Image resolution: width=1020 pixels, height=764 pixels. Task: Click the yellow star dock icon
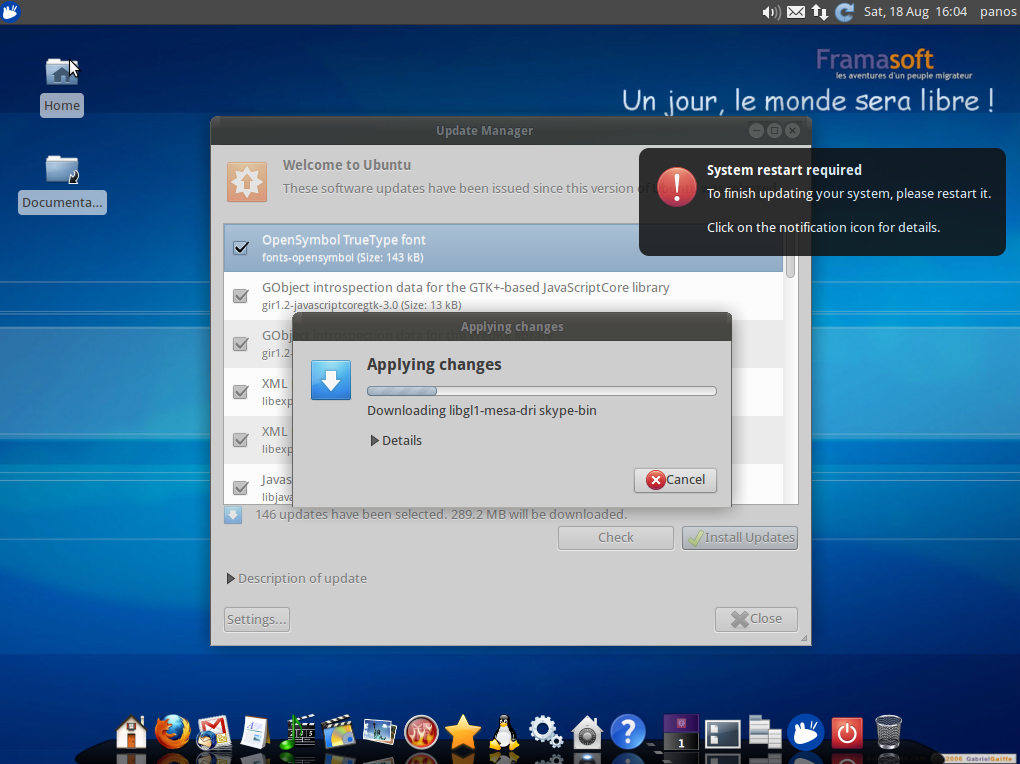click(463, 732)
